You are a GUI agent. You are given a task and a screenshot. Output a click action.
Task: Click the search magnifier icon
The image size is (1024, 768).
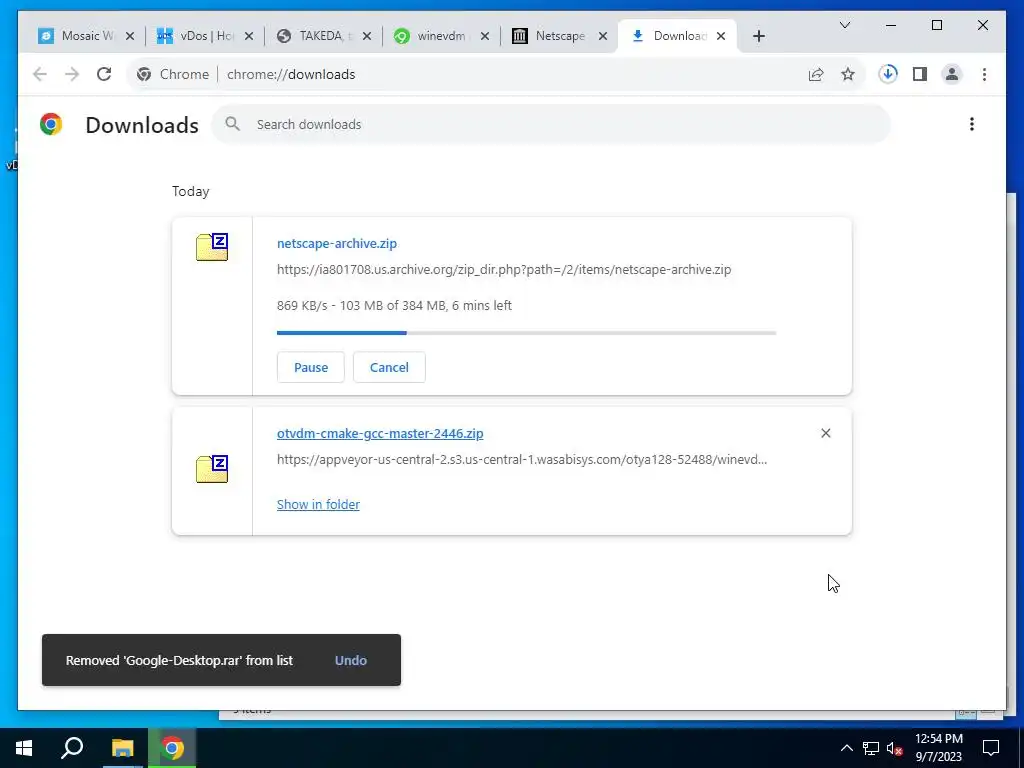(232, 124)
